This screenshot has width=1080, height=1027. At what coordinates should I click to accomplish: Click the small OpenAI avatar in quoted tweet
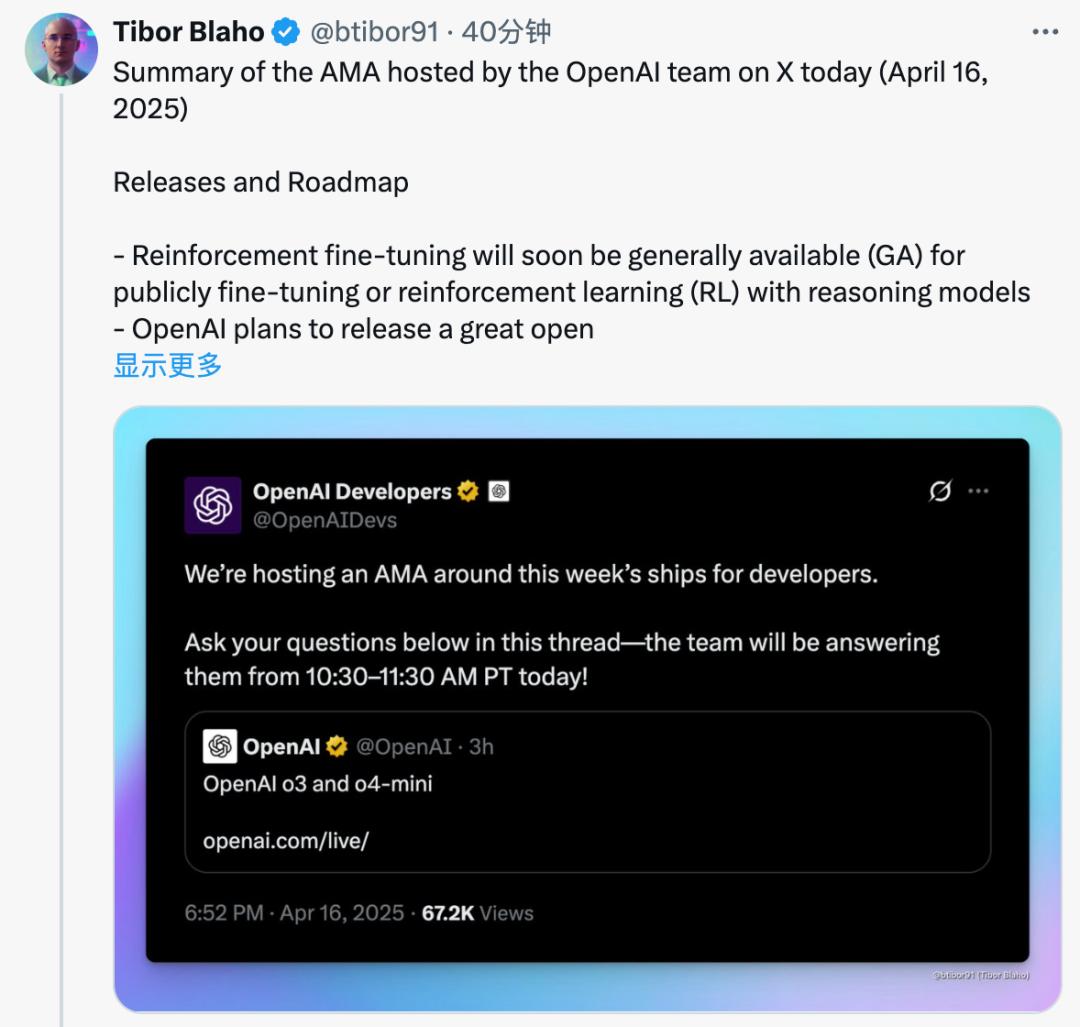[219, 746]
